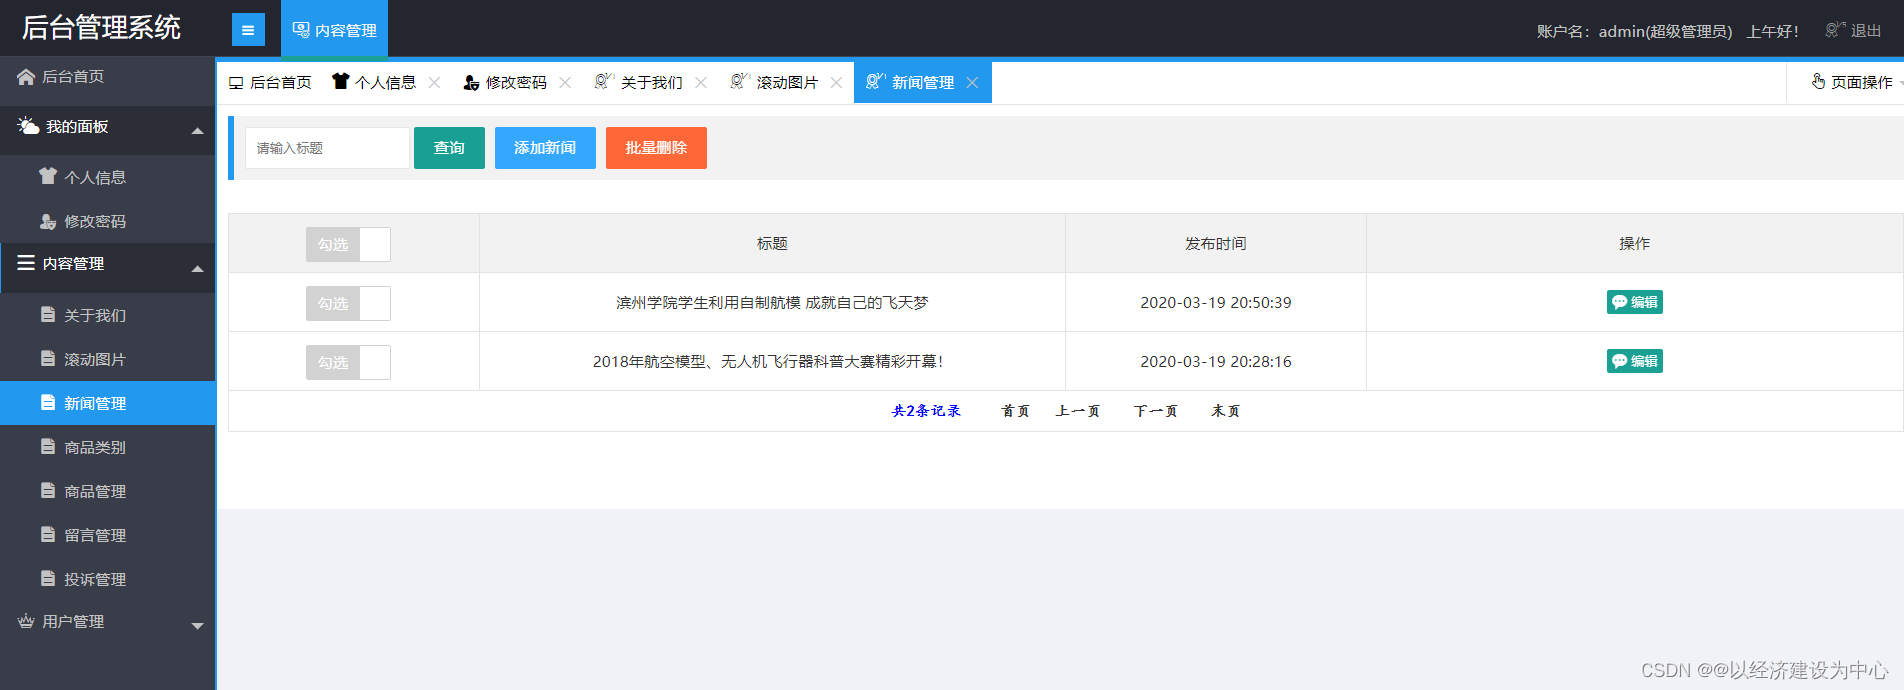
Task: Click 编辑 for the 滨州学院 news row
Action: [1634, 302]
